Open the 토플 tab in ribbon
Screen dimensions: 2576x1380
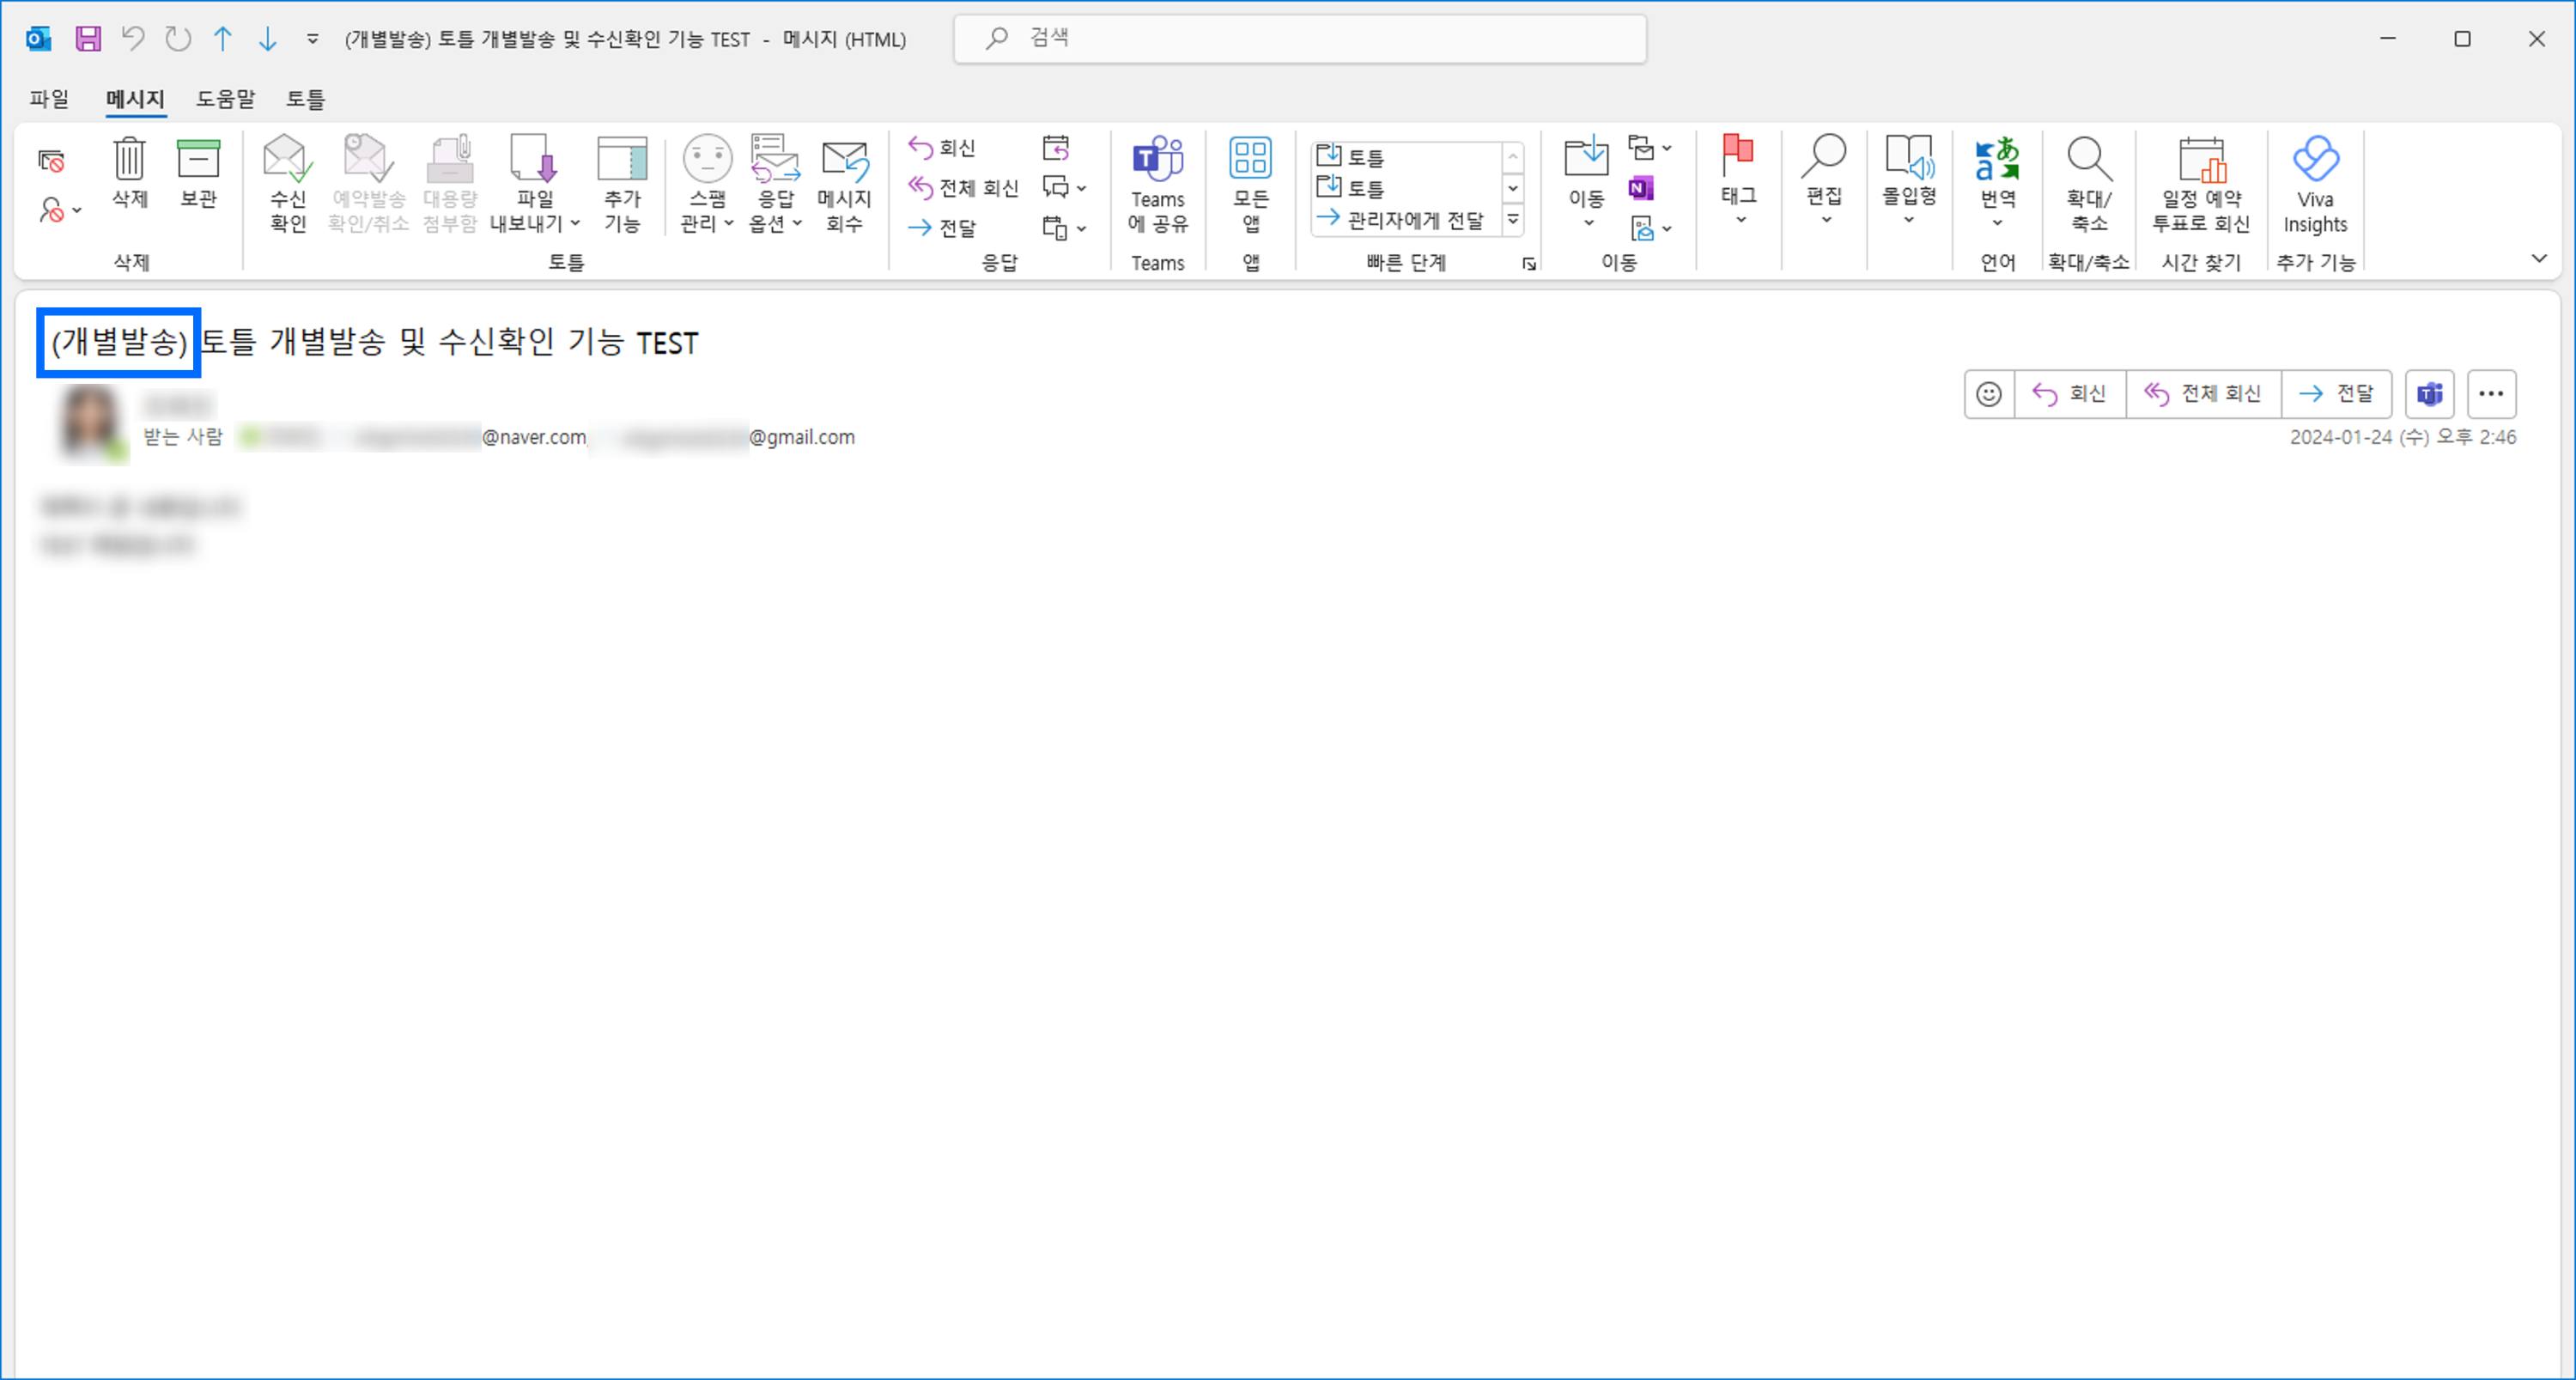click(x=307, y=99)
